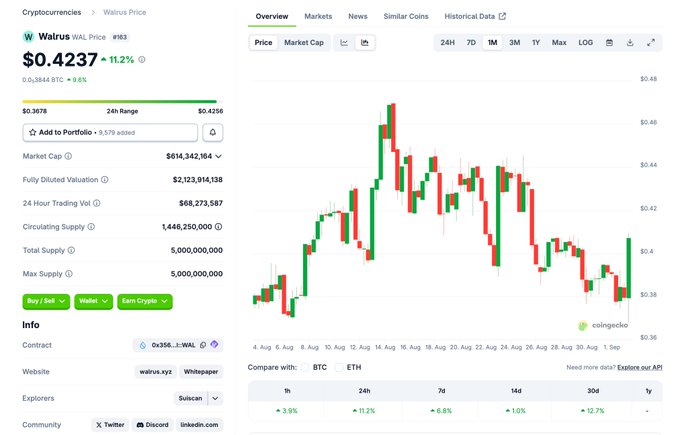Image resolution: width=680 pixels, height=435 pixels.
Task: Enable the ETH compare checkbox
Action: (x=339, y=367)
